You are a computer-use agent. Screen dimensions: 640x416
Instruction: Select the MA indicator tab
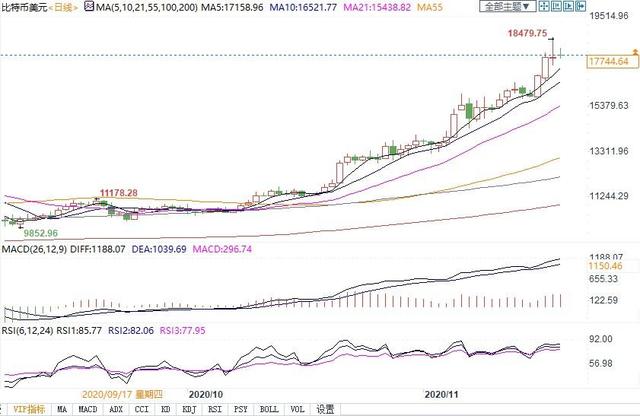(x=62, y=409)
